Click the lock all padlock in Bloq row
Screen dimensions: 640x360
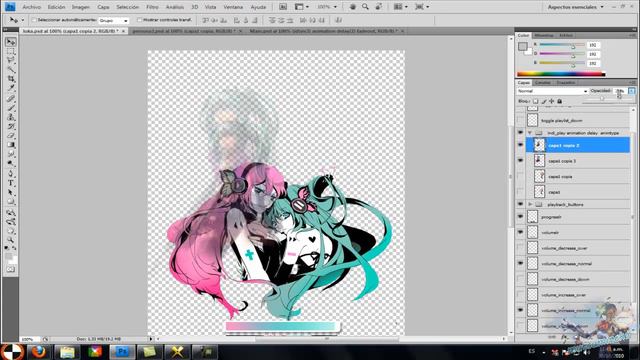click(x=560, y=101)
